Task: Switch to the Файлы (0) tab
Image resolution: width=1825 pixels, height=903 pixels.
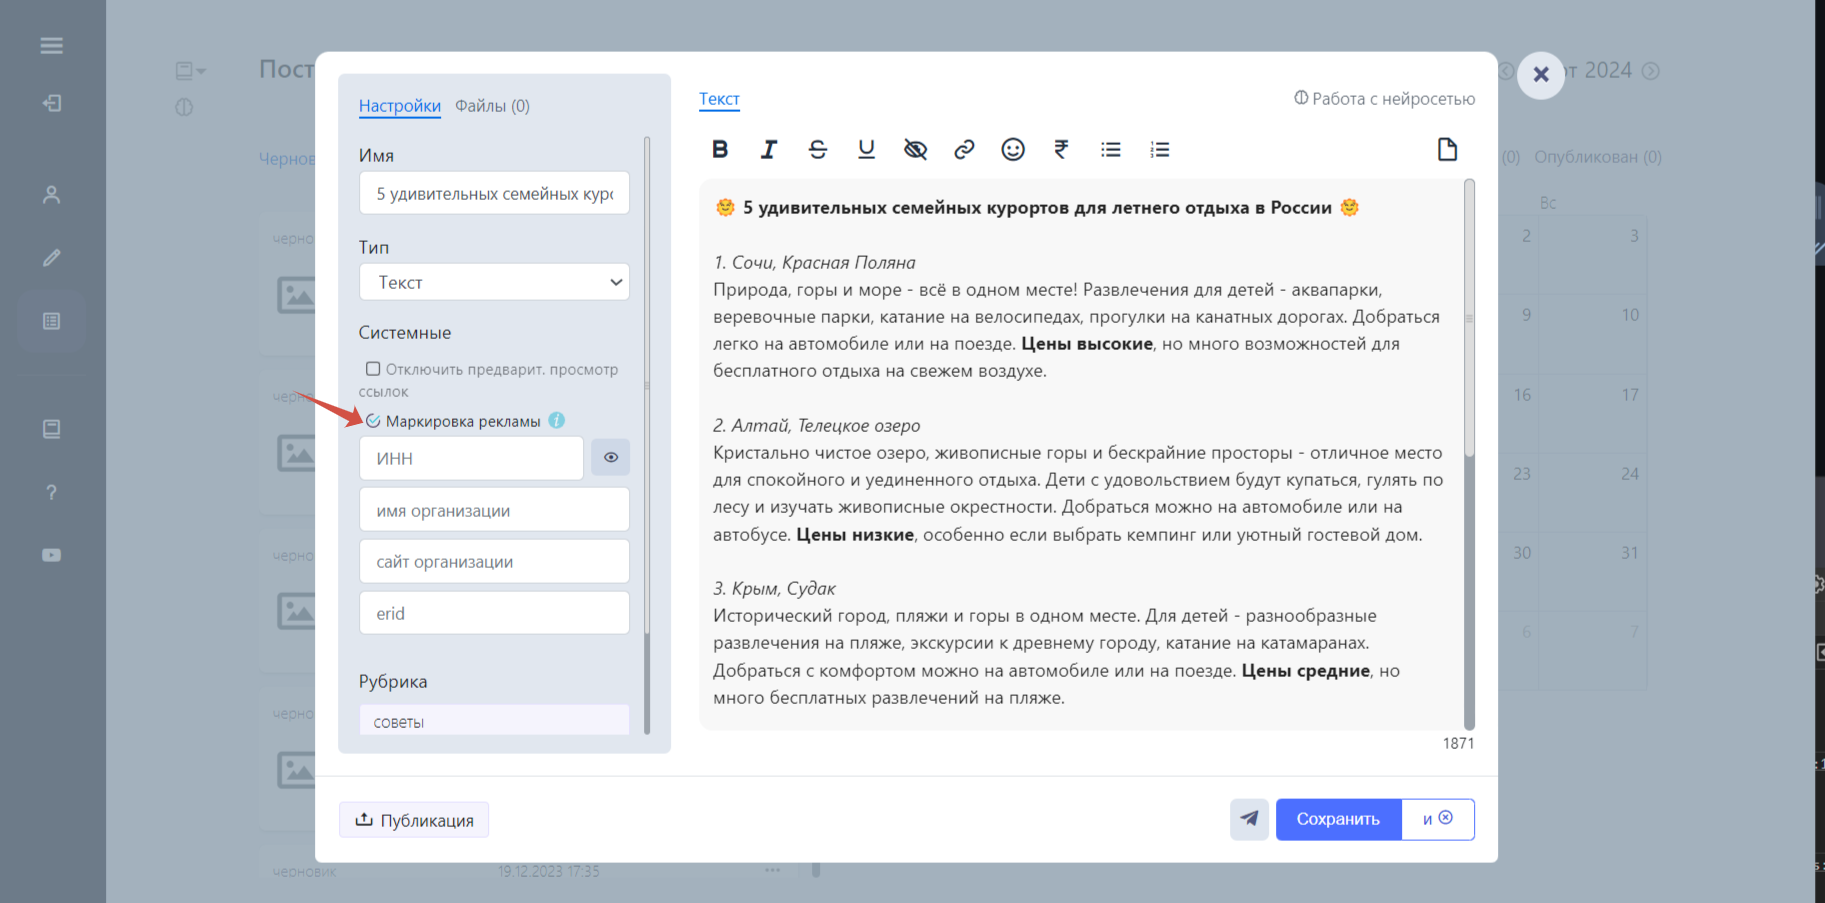Action: coord(492,106)
